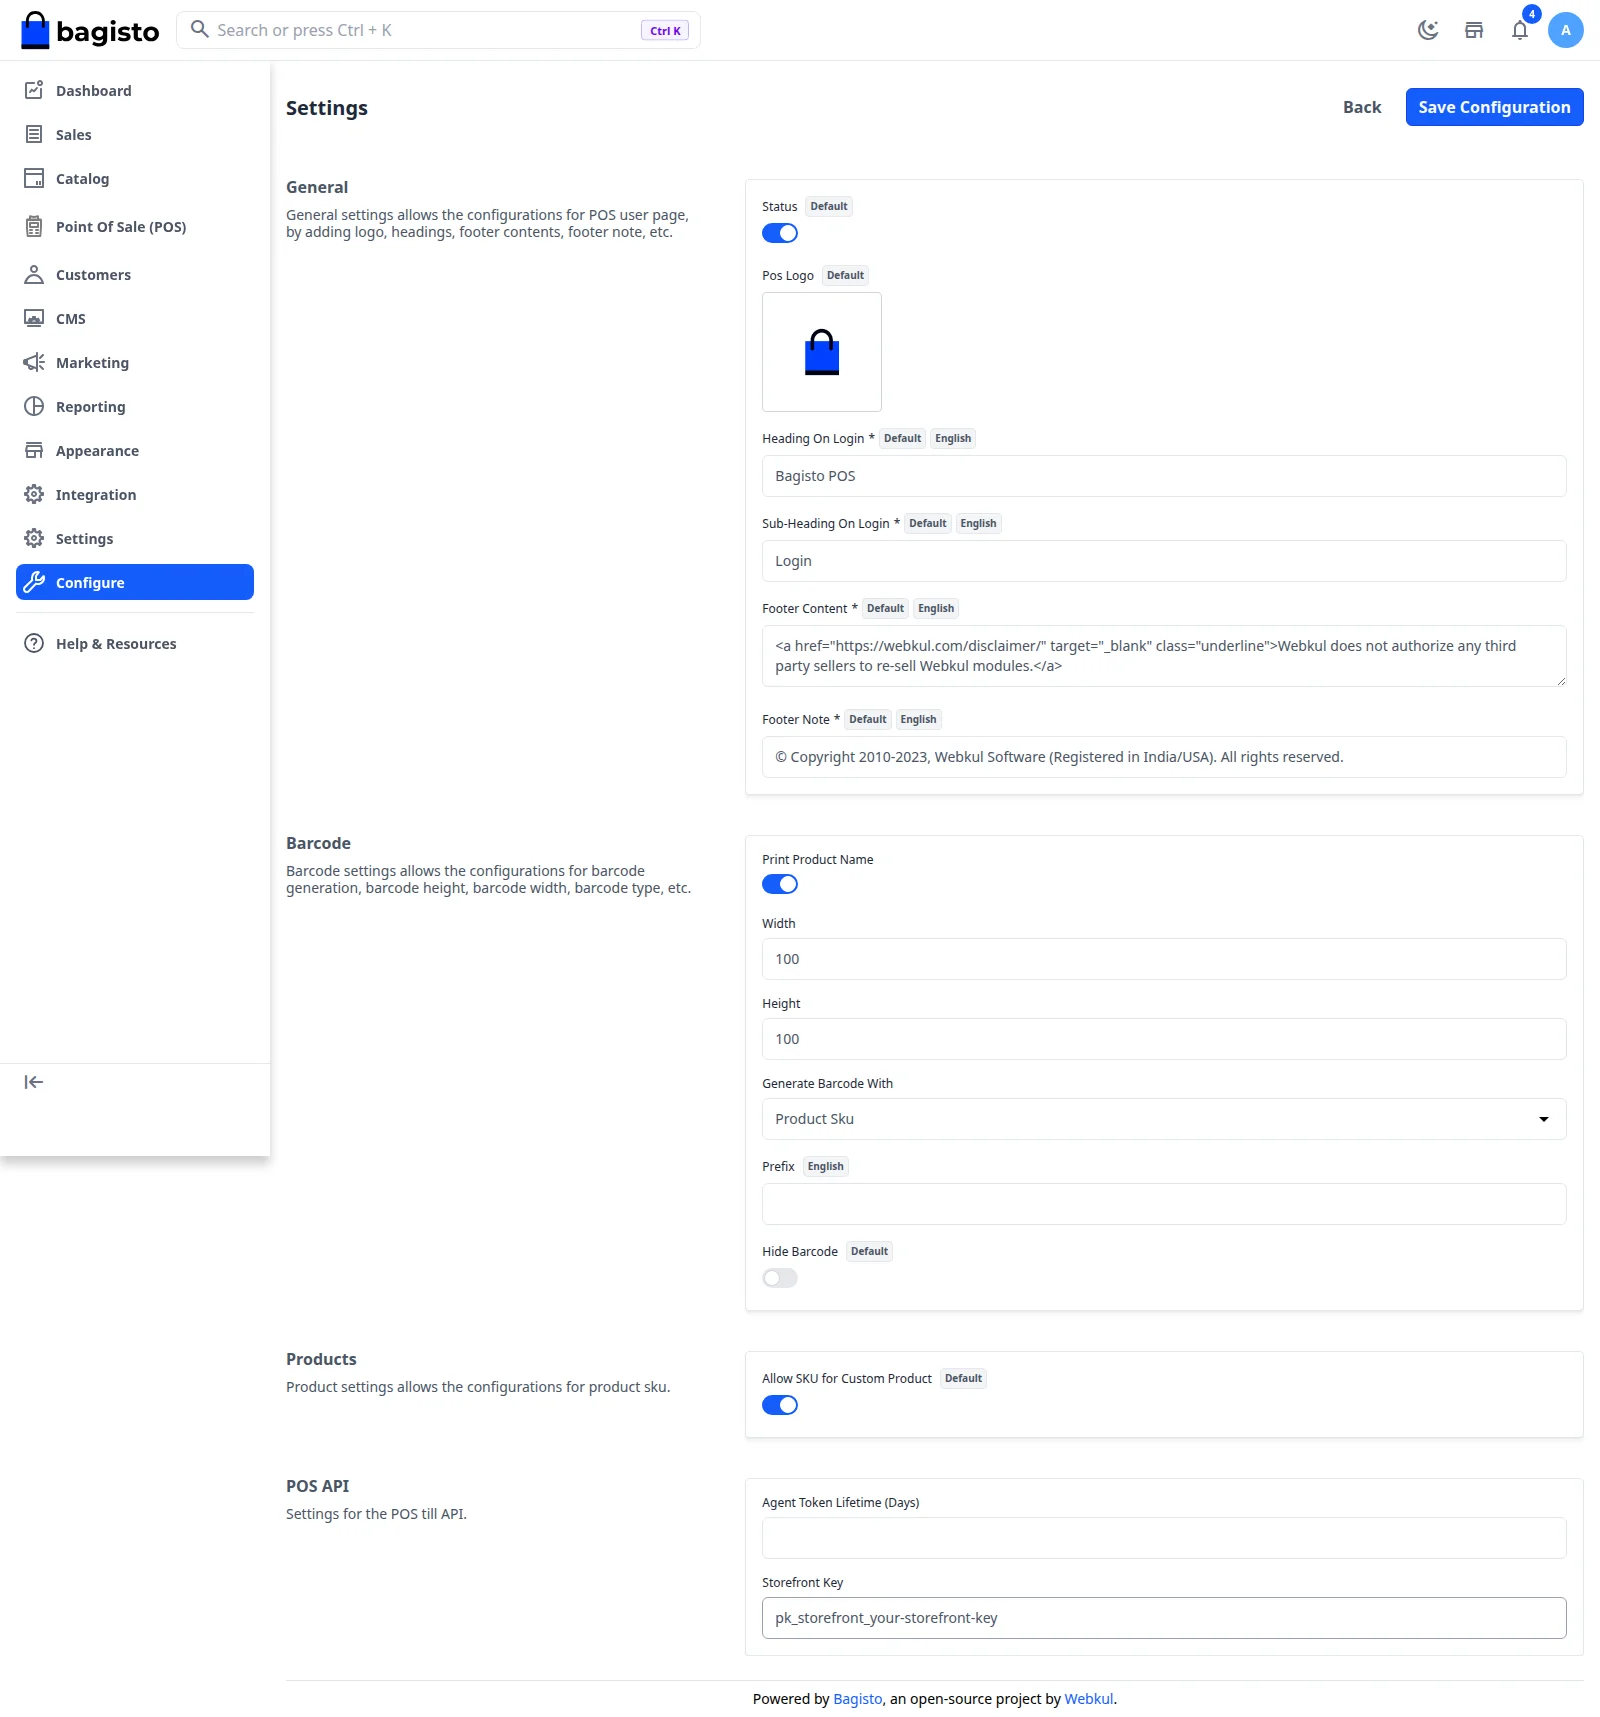This screenshot has width=1600, height=1717.
Task: Click the Agent Token Lifetime field
Action: (1164, 1538)
